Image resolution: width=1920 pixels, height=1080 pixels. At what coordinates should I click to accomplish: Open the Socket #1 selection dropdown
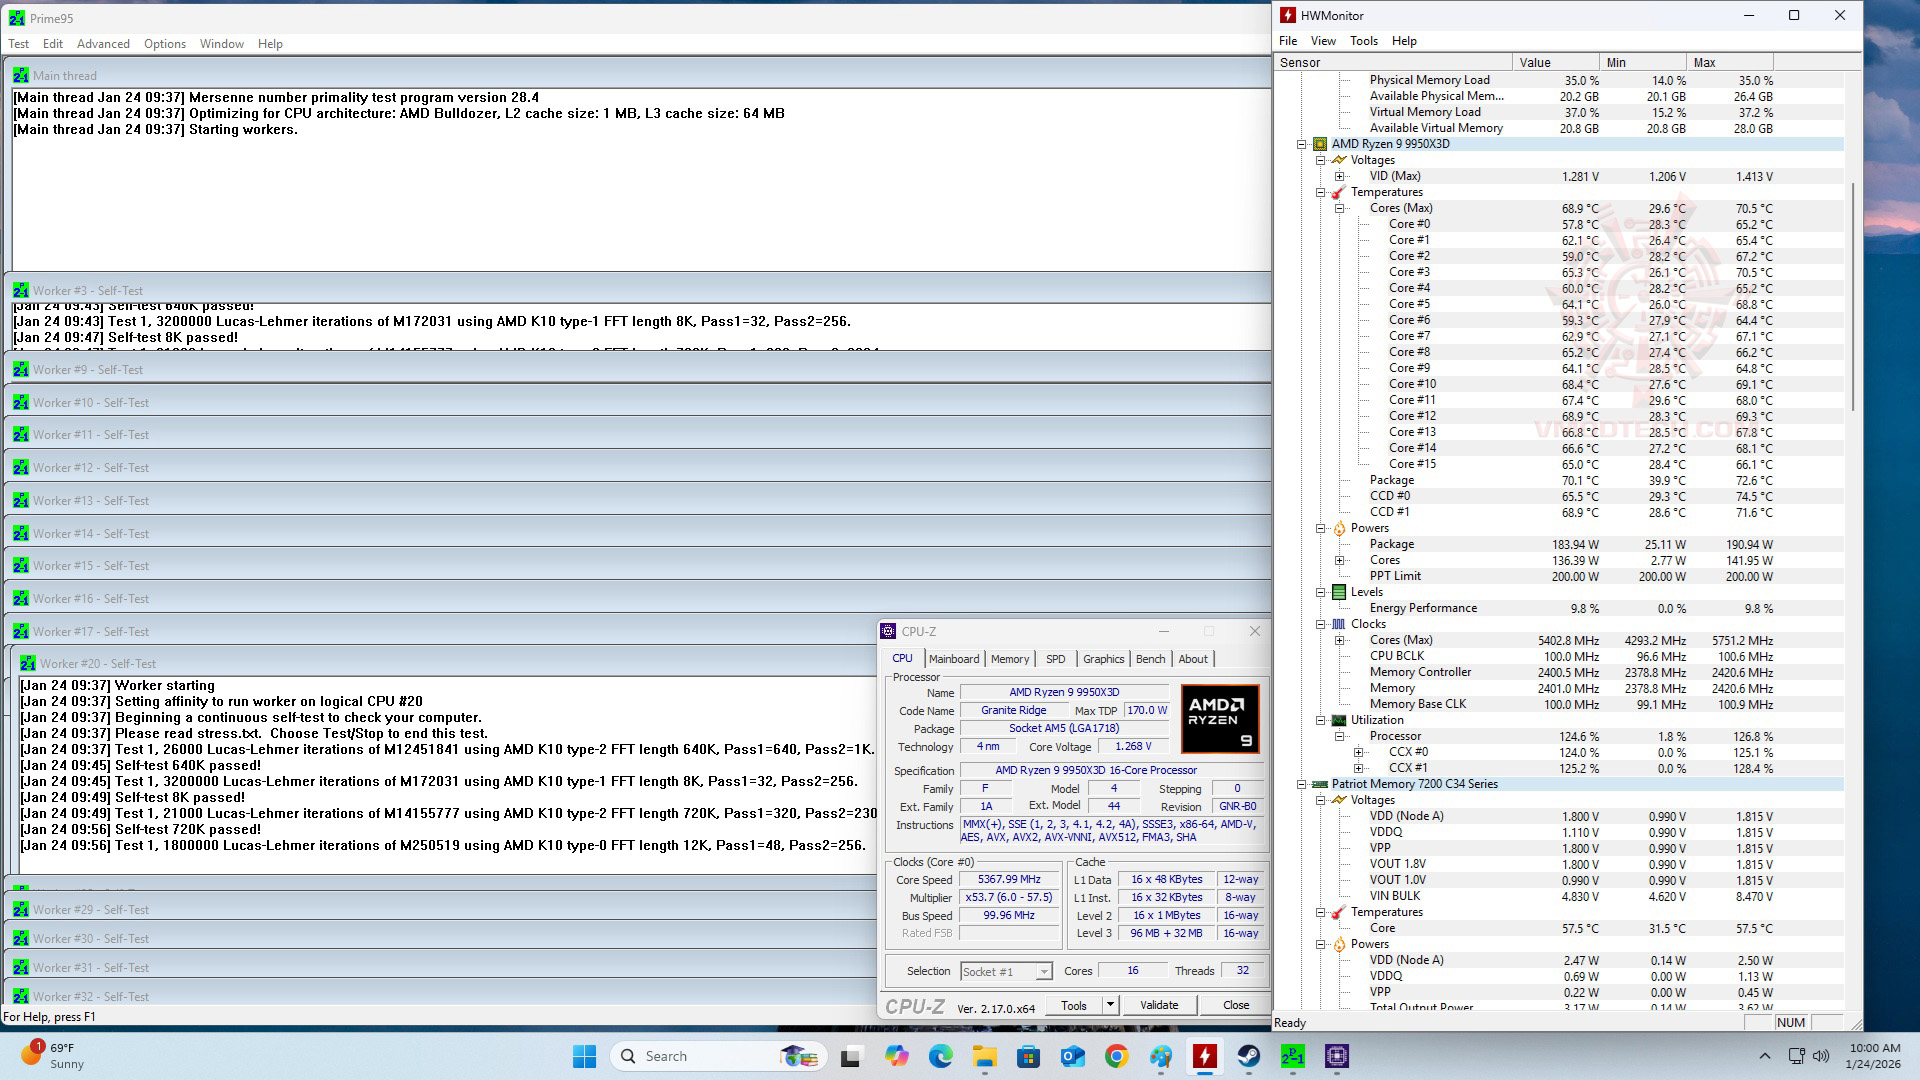pyautogui.click(x=1043, y=972)
